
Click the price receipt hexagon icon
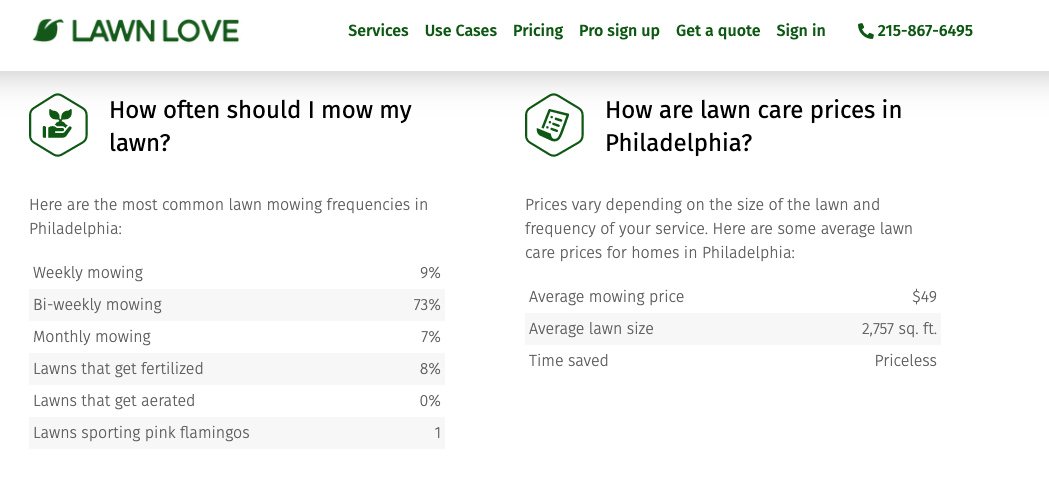coord(554,125)
